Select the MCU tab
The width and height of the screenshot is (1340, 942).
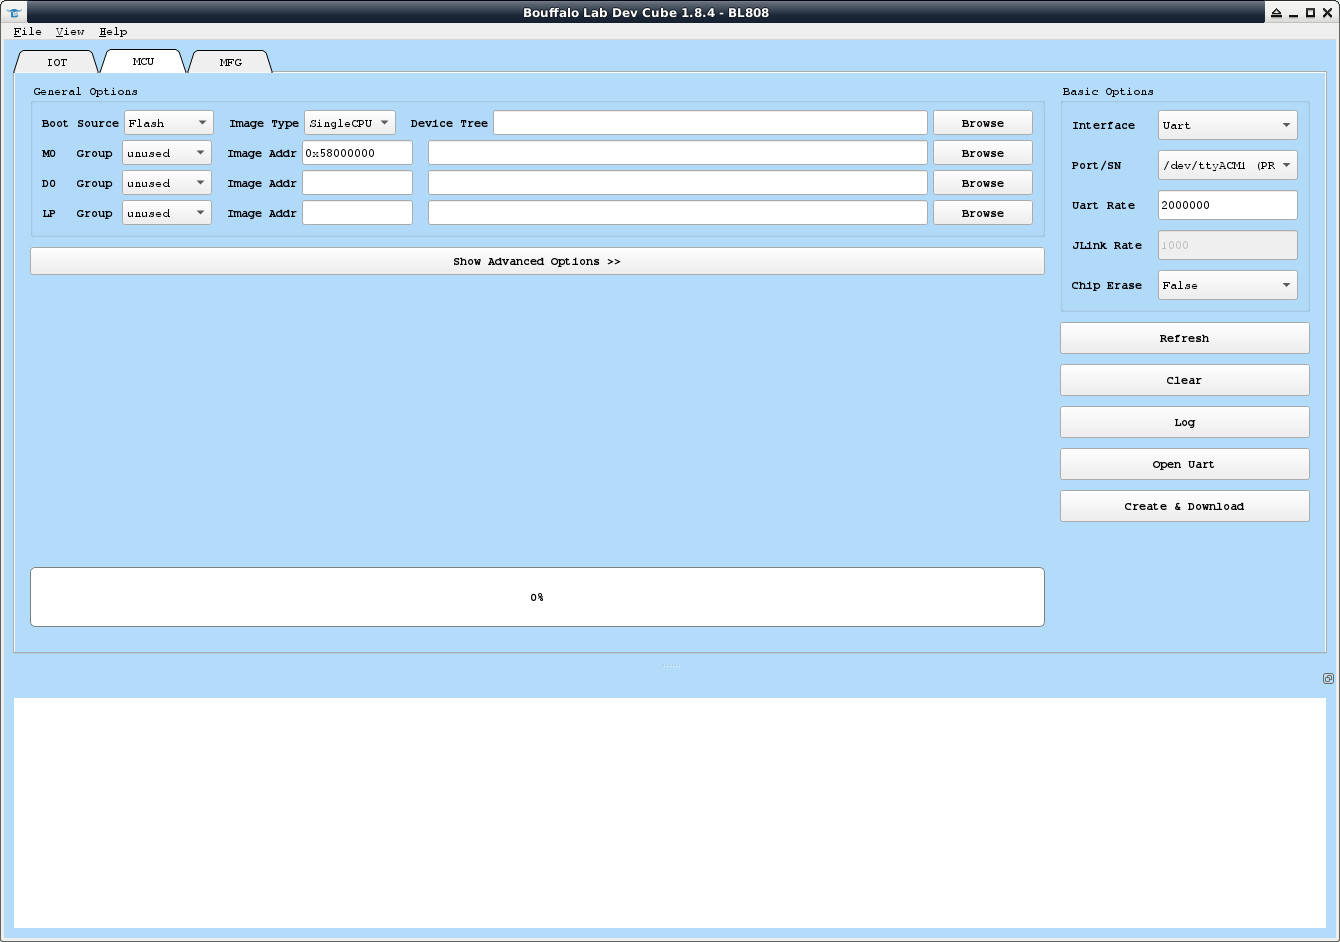coord(143,61)
